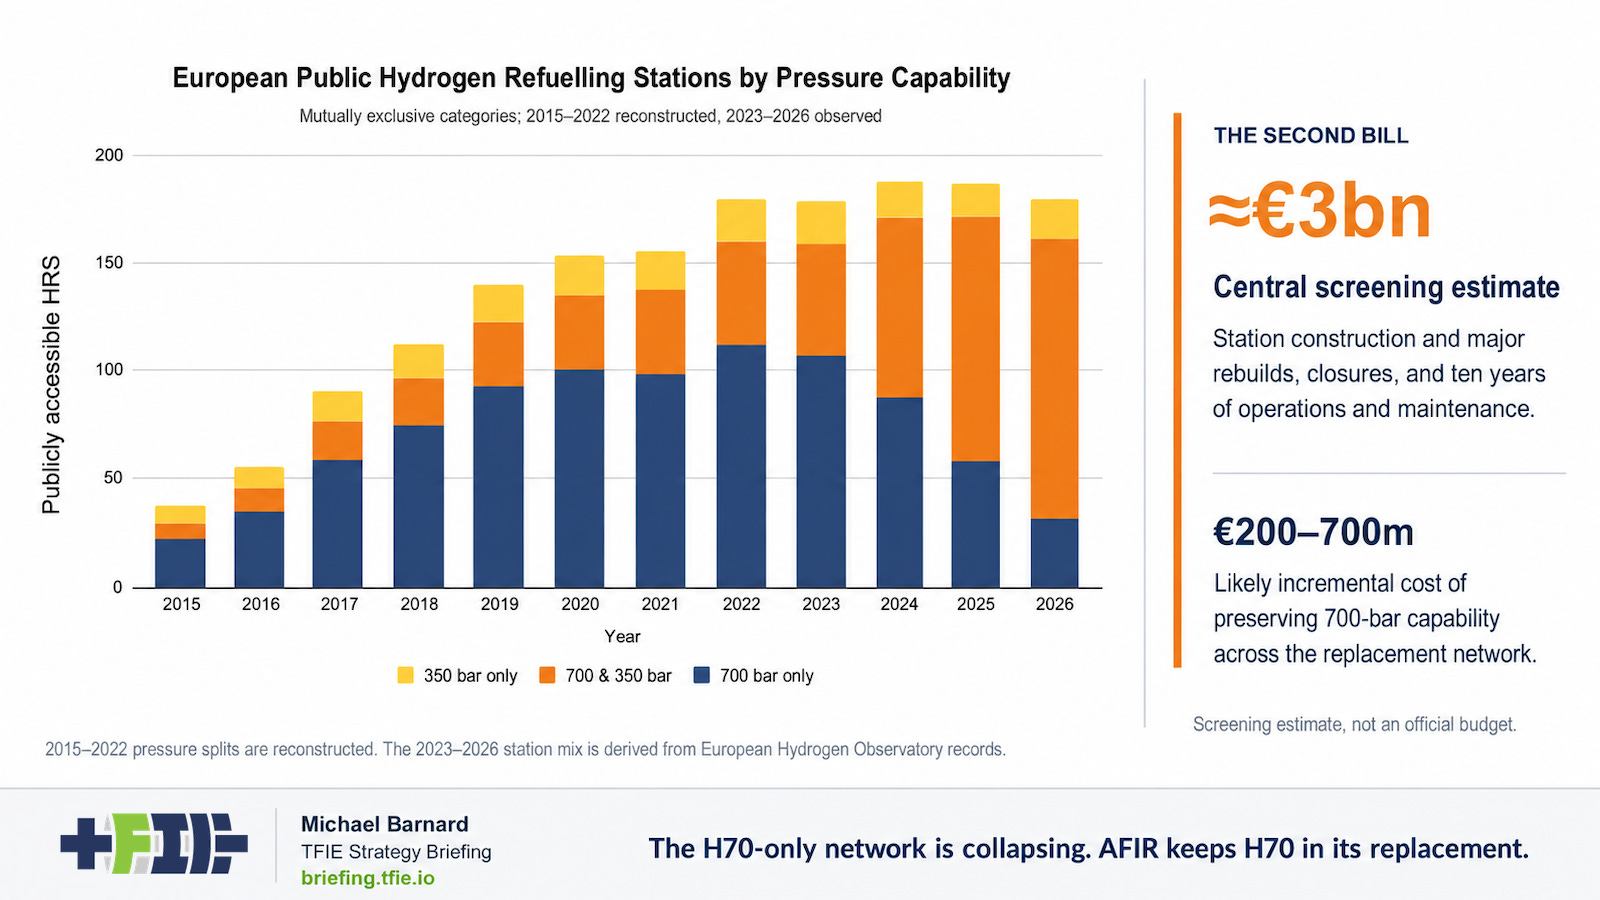Click the TFIE logo in the footer
This screenshot has height=900, width=1600.
tap(154, 844)
